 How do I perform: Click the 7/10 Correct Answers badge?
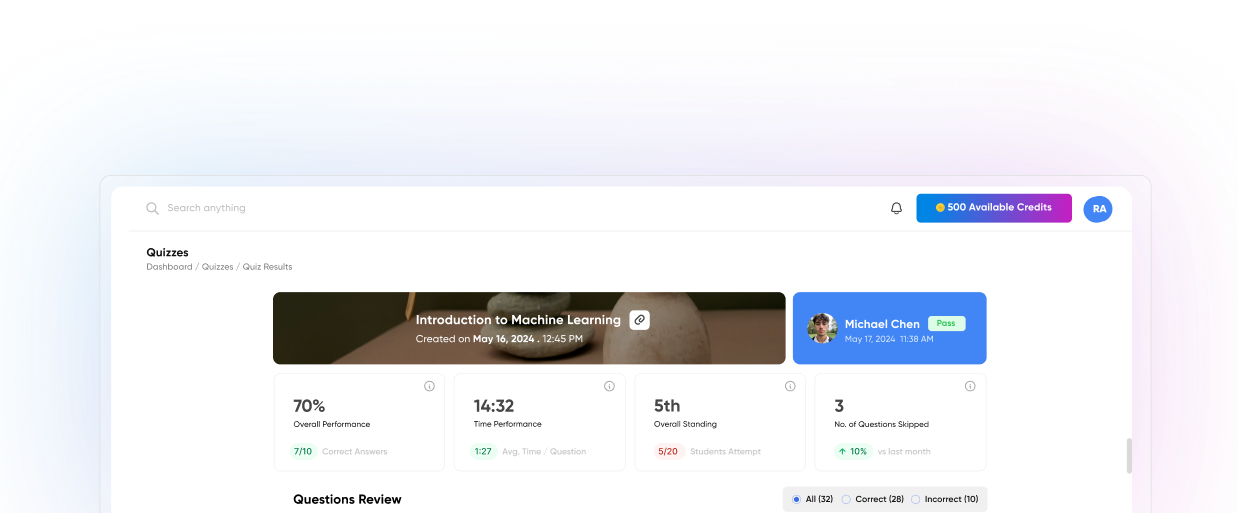[x=302, y=451]
